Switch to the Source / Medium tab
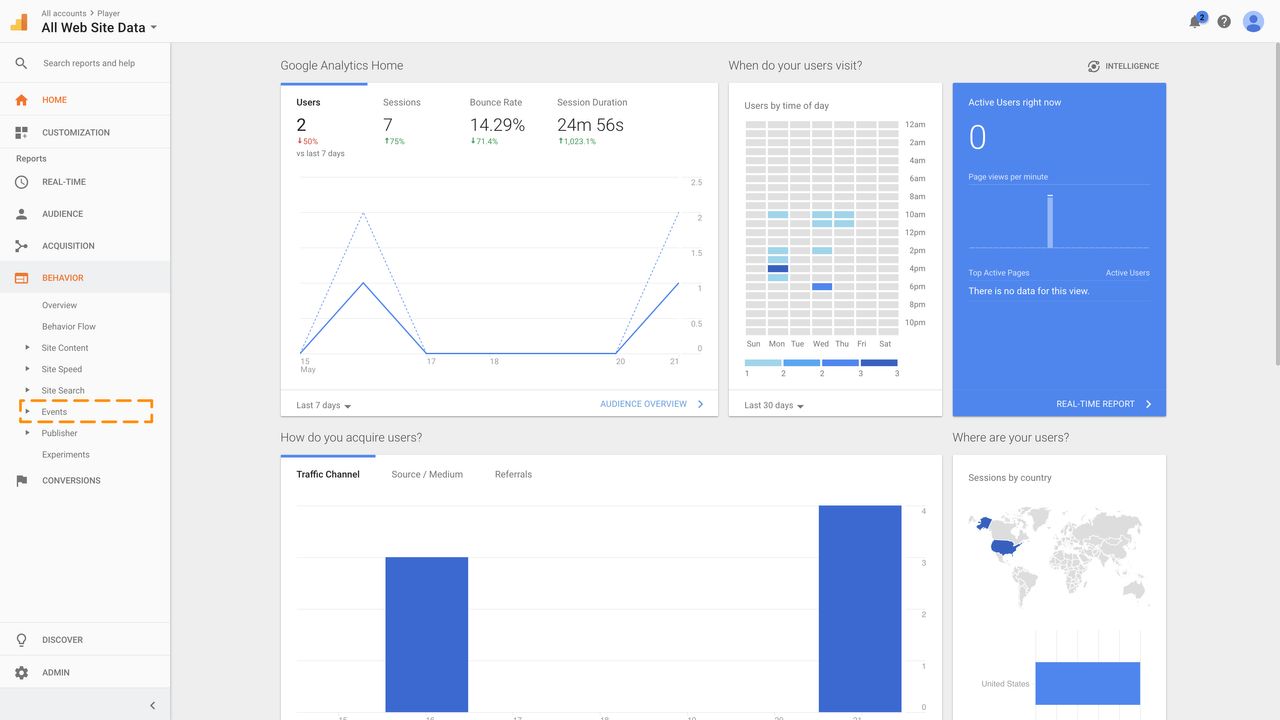The height and width of the screenshot is (720, 1280). (x=427, y=474)
